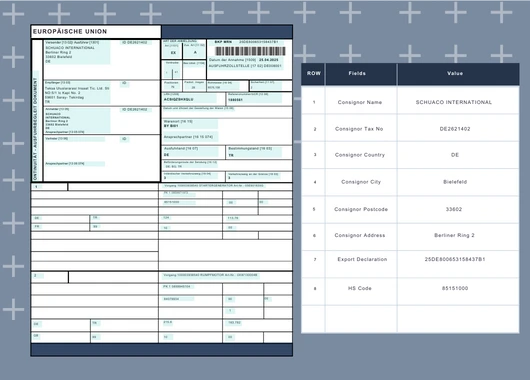Click the Berliner Ring 2 value in the table
530x380 pixels.
(x=454, y=235)
